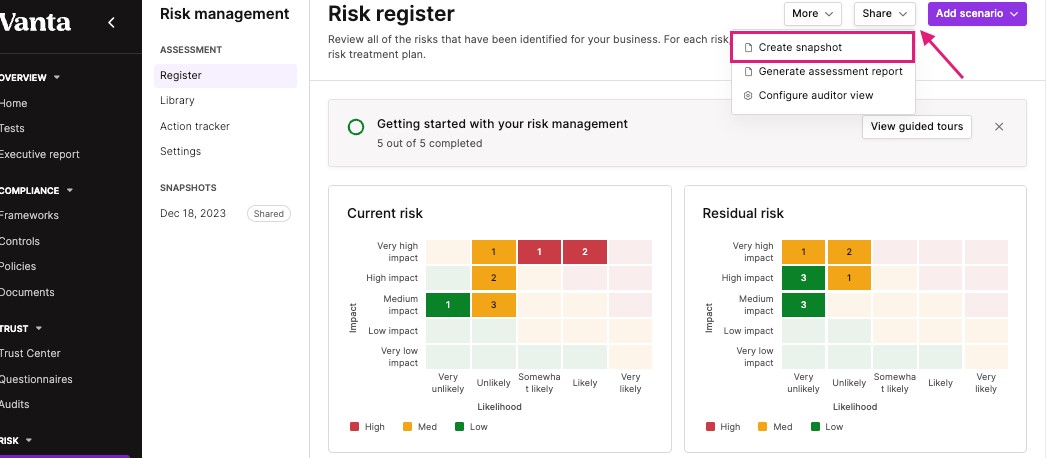The width and height of the screenshot is (1046, 458).
Task: Open Controls in sidebar
Action: pyautogui.click(x=20, y=241)
